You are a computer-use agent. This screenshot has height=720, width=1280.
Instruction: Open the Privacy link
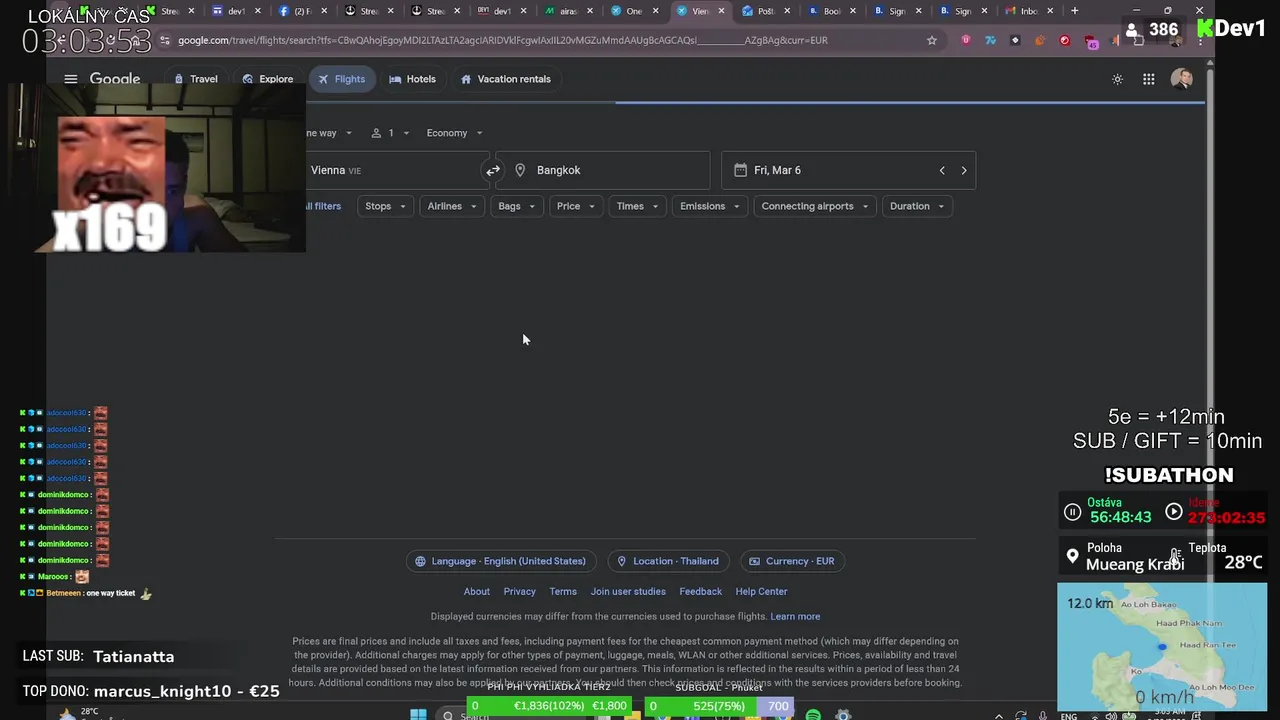tap(519, 591)
